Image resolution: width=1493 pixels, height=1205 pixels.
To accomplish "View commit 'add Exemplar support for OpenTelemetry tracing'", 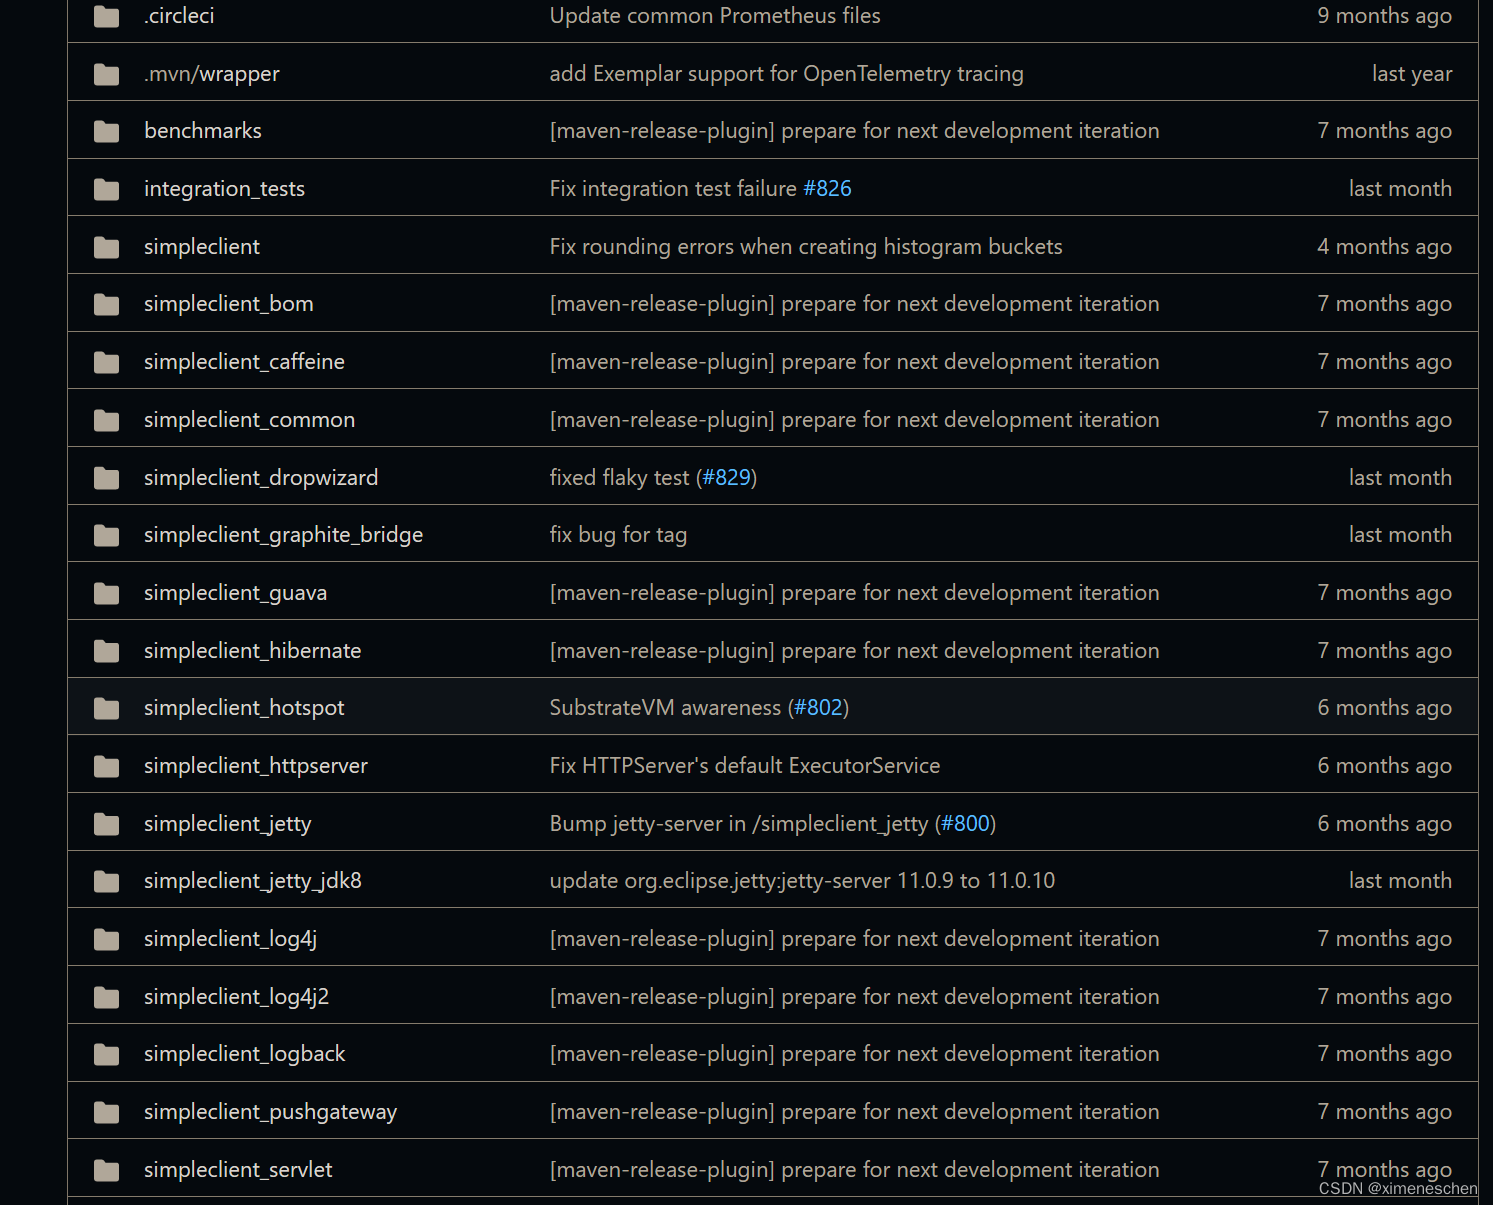I will point(787,74).
